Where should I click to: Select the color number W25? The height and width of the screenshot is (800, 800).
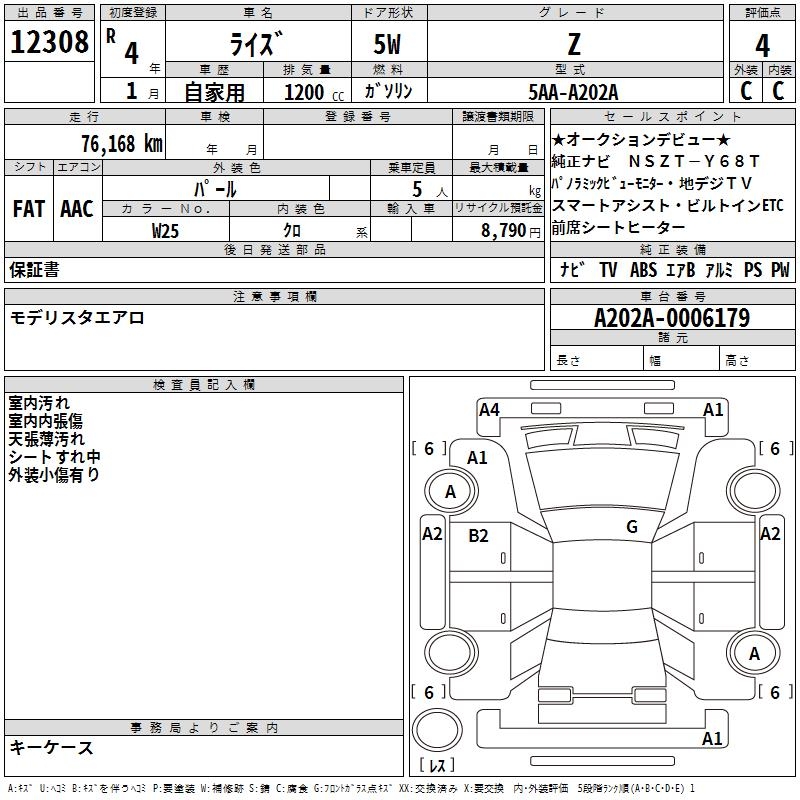[x=165, y=231]
